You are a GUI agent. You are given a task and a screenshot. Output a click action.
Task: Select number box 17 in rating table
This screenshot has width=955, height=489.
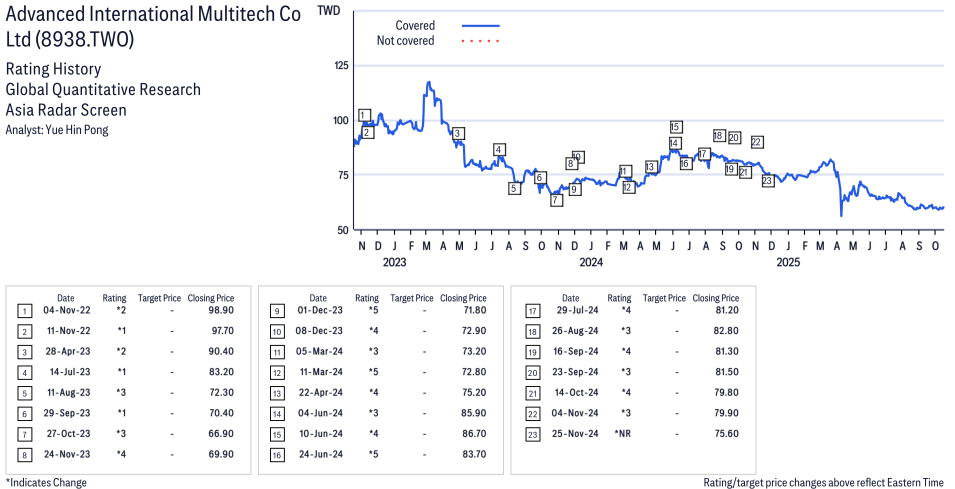click(532, 312)
